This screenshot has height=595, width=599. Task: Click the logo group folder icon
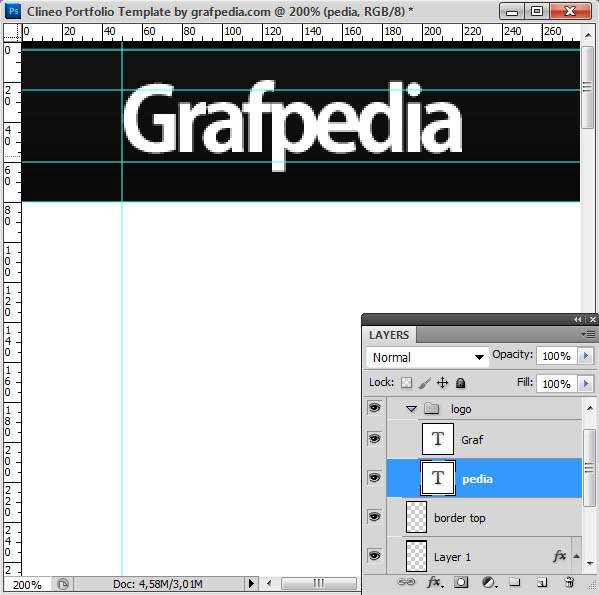point(431,408)
